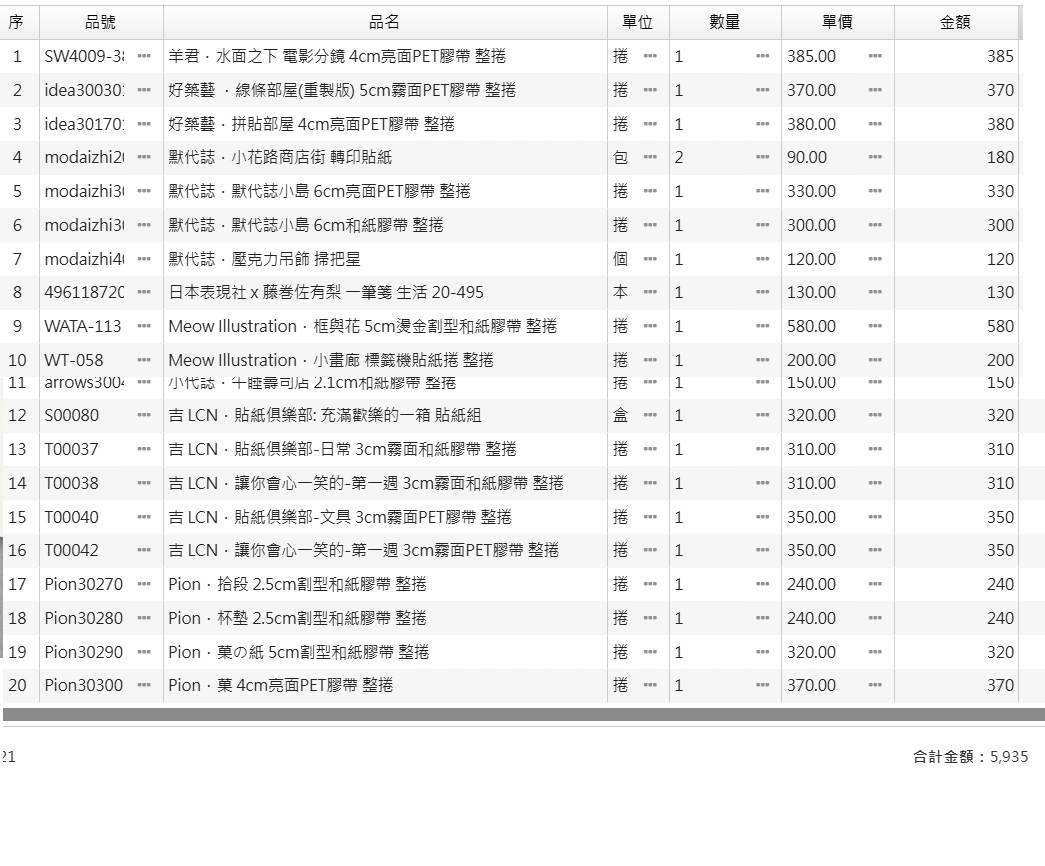
Task: Open the 單位 lookup icon for 盒 row
Action: [651, 415]
